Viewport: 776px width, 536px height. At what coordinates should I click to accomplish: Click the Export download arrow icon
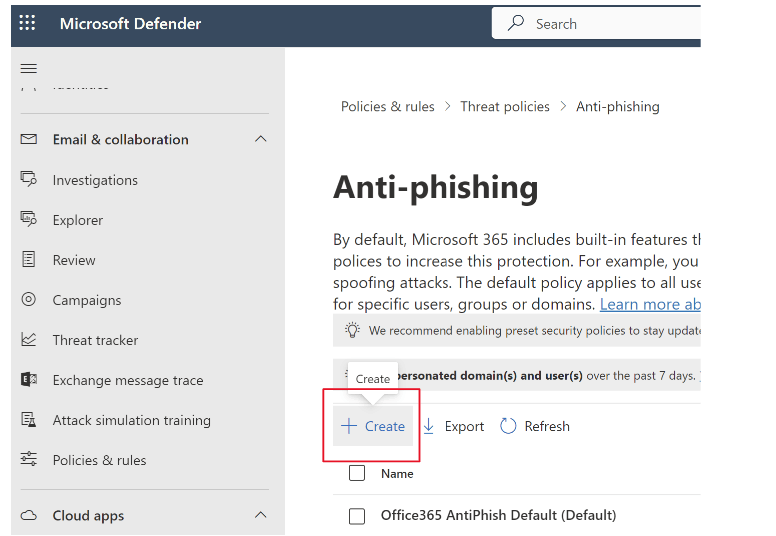429,426
